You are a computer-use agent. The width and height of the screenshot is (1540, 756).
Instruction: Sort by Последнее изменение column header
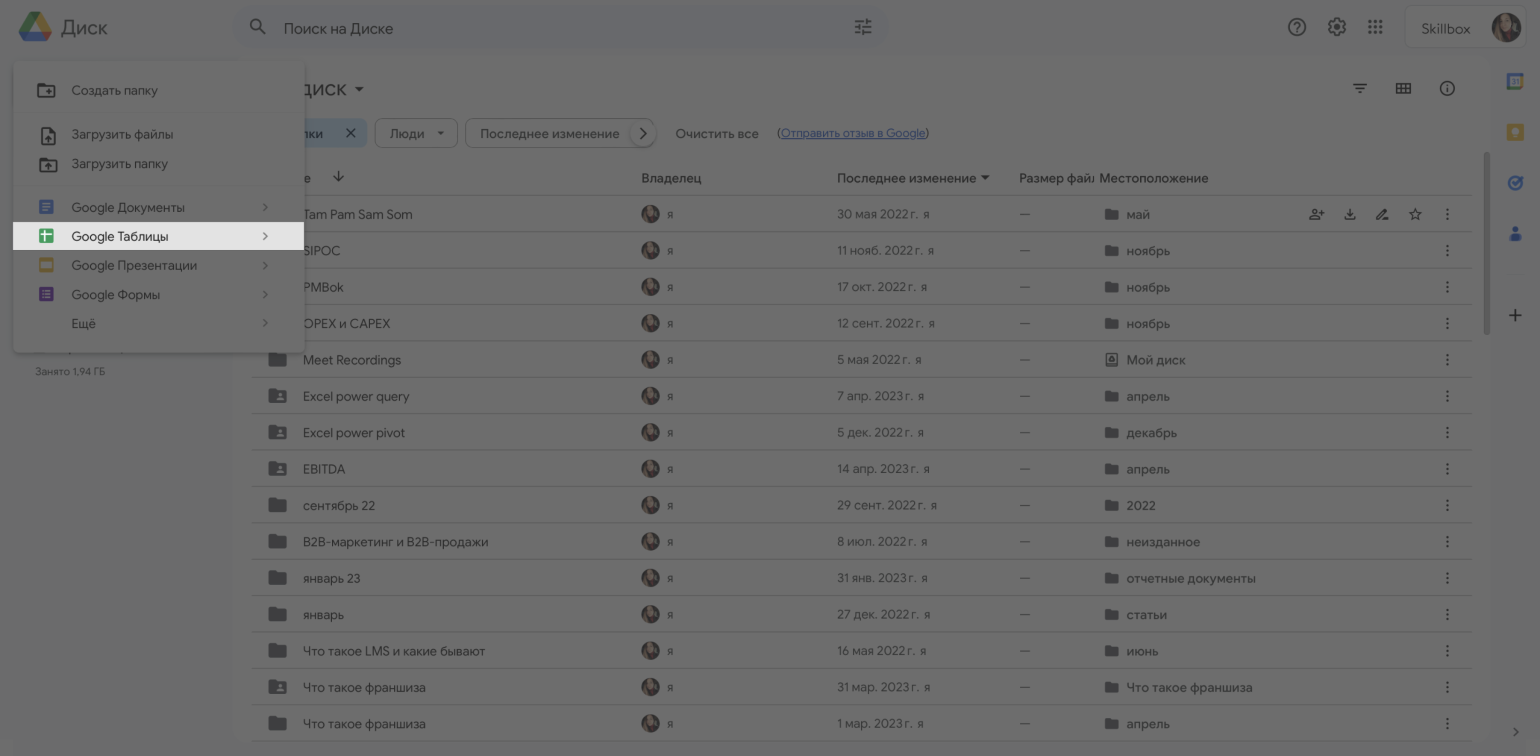(906, 178)
